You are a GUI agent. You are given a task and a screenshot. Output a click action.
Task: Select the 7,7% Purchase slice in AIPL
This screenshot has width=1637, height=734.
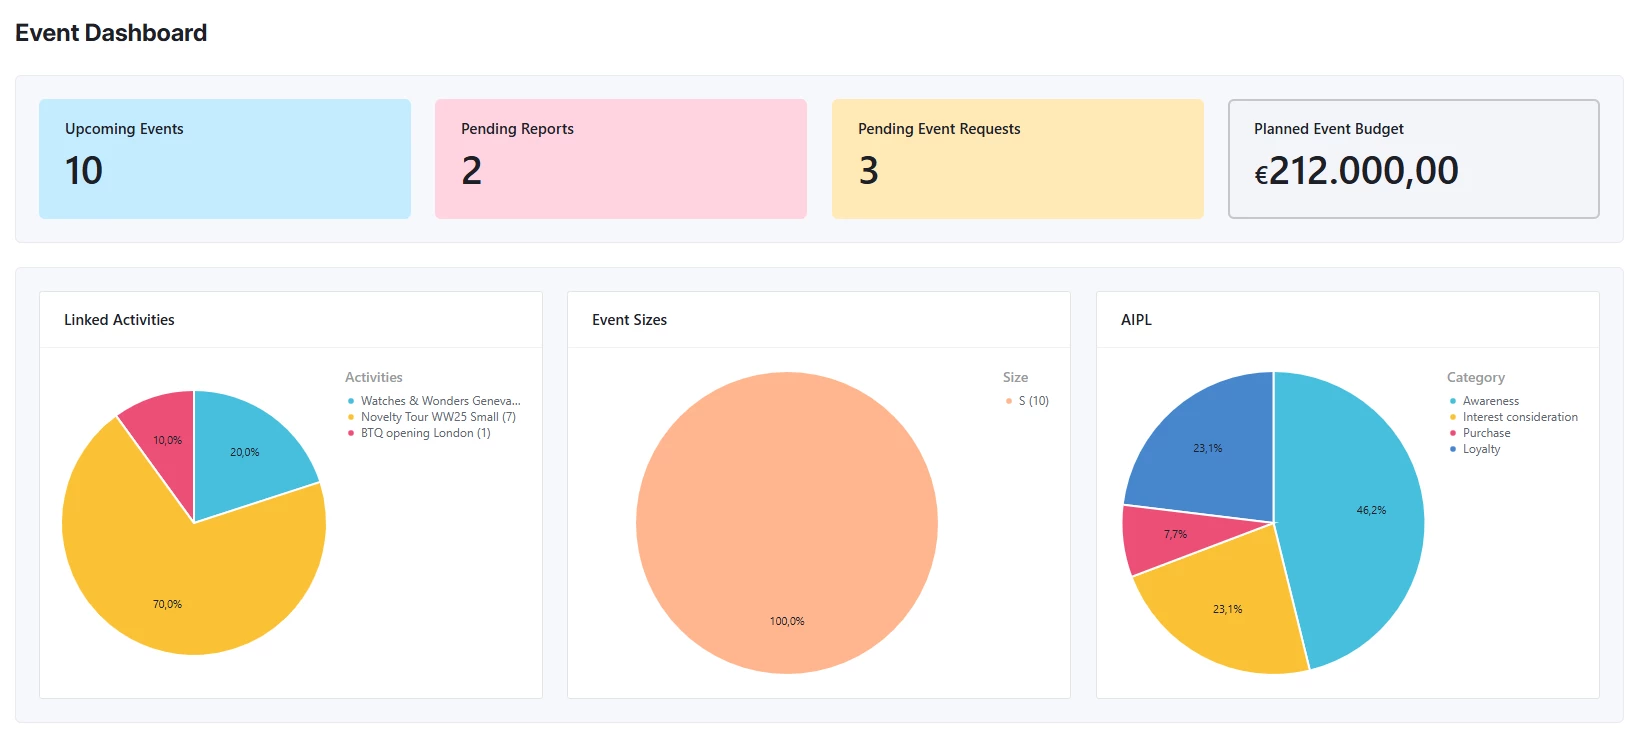[x=1175, y=535]
